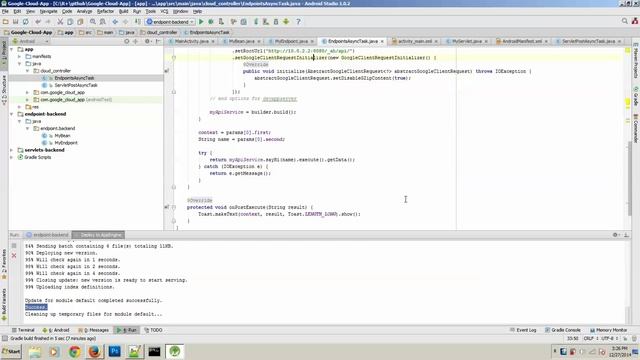
Task: Open Photoshop from the taskbar
Action: click(114, 351)
